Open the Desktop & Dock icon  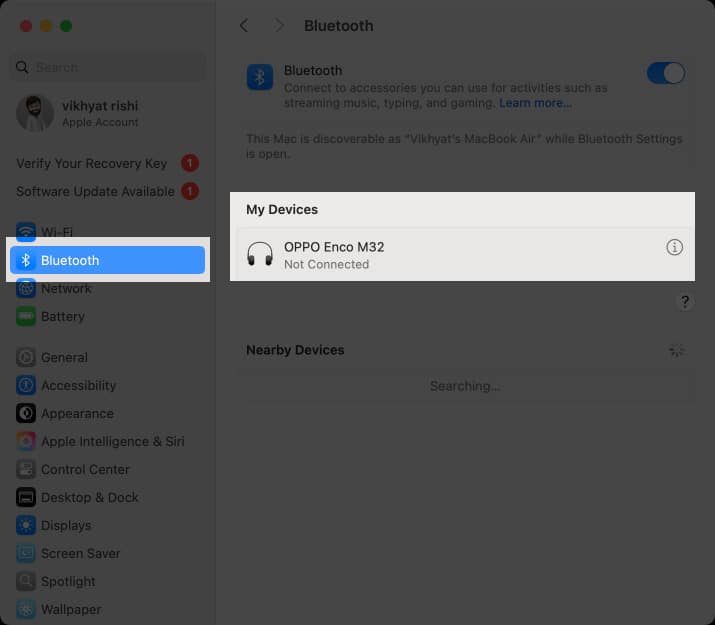[x=26, y=497]
